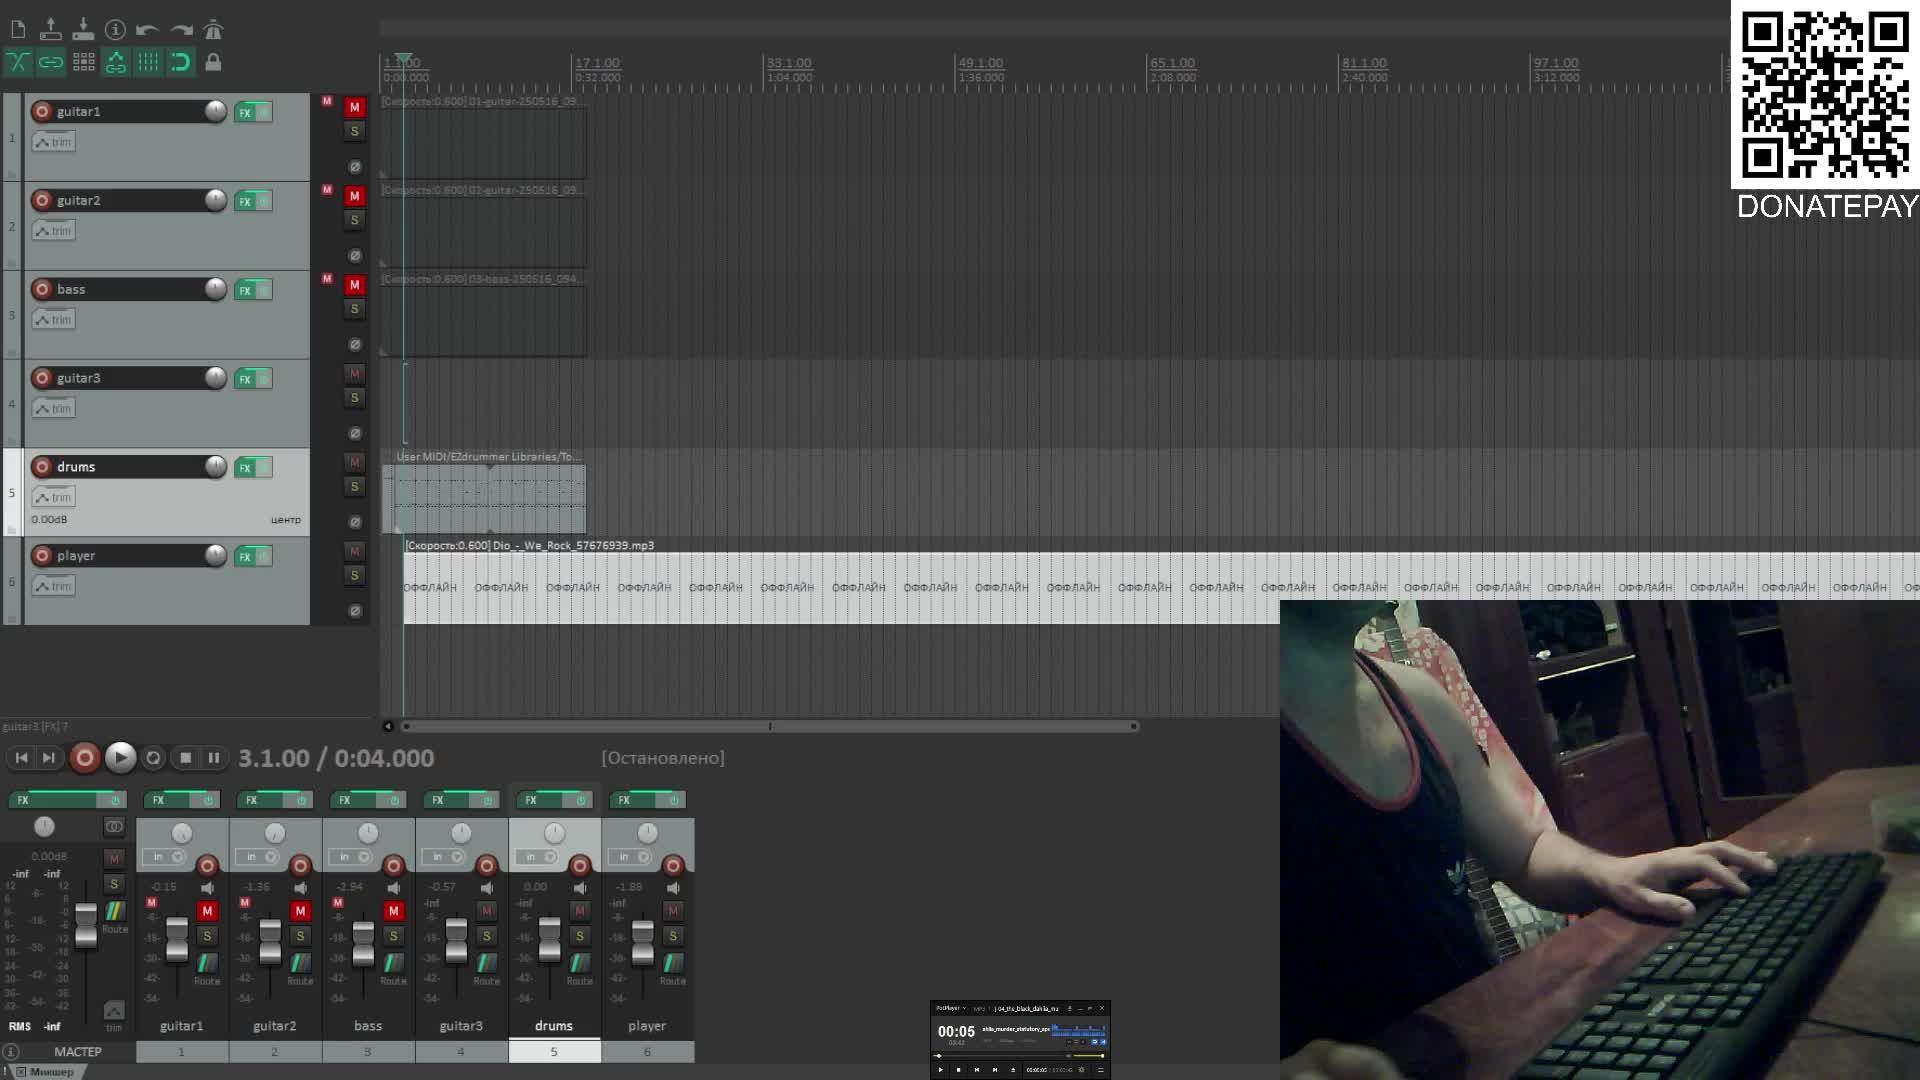Toggle envelope points move with items

click(x=116, y=63)
